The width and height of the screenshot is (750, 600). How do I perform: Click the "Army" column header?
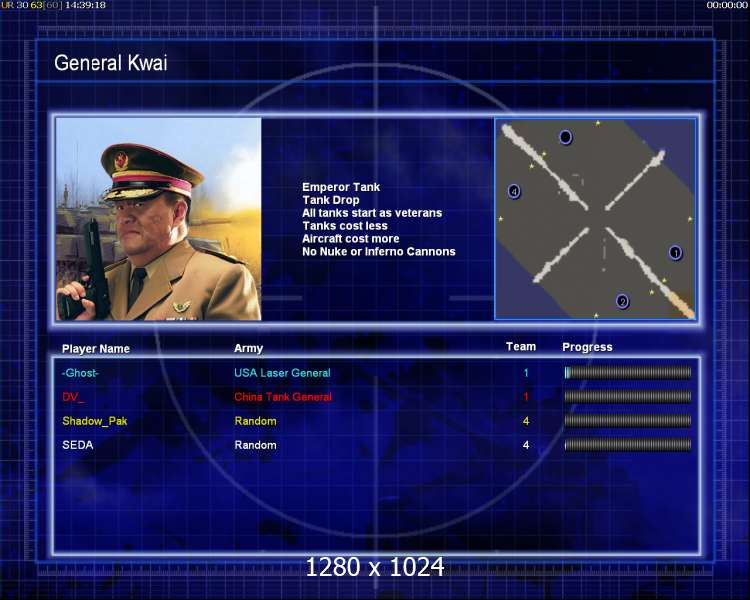click(248, 348)
